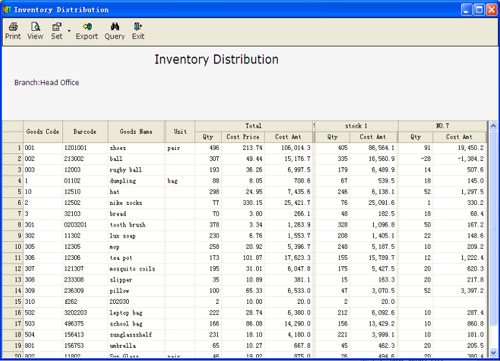This screenshot has width=500, height=361.
Task: Click the Unit column header
Action: [x=180, y=132]
